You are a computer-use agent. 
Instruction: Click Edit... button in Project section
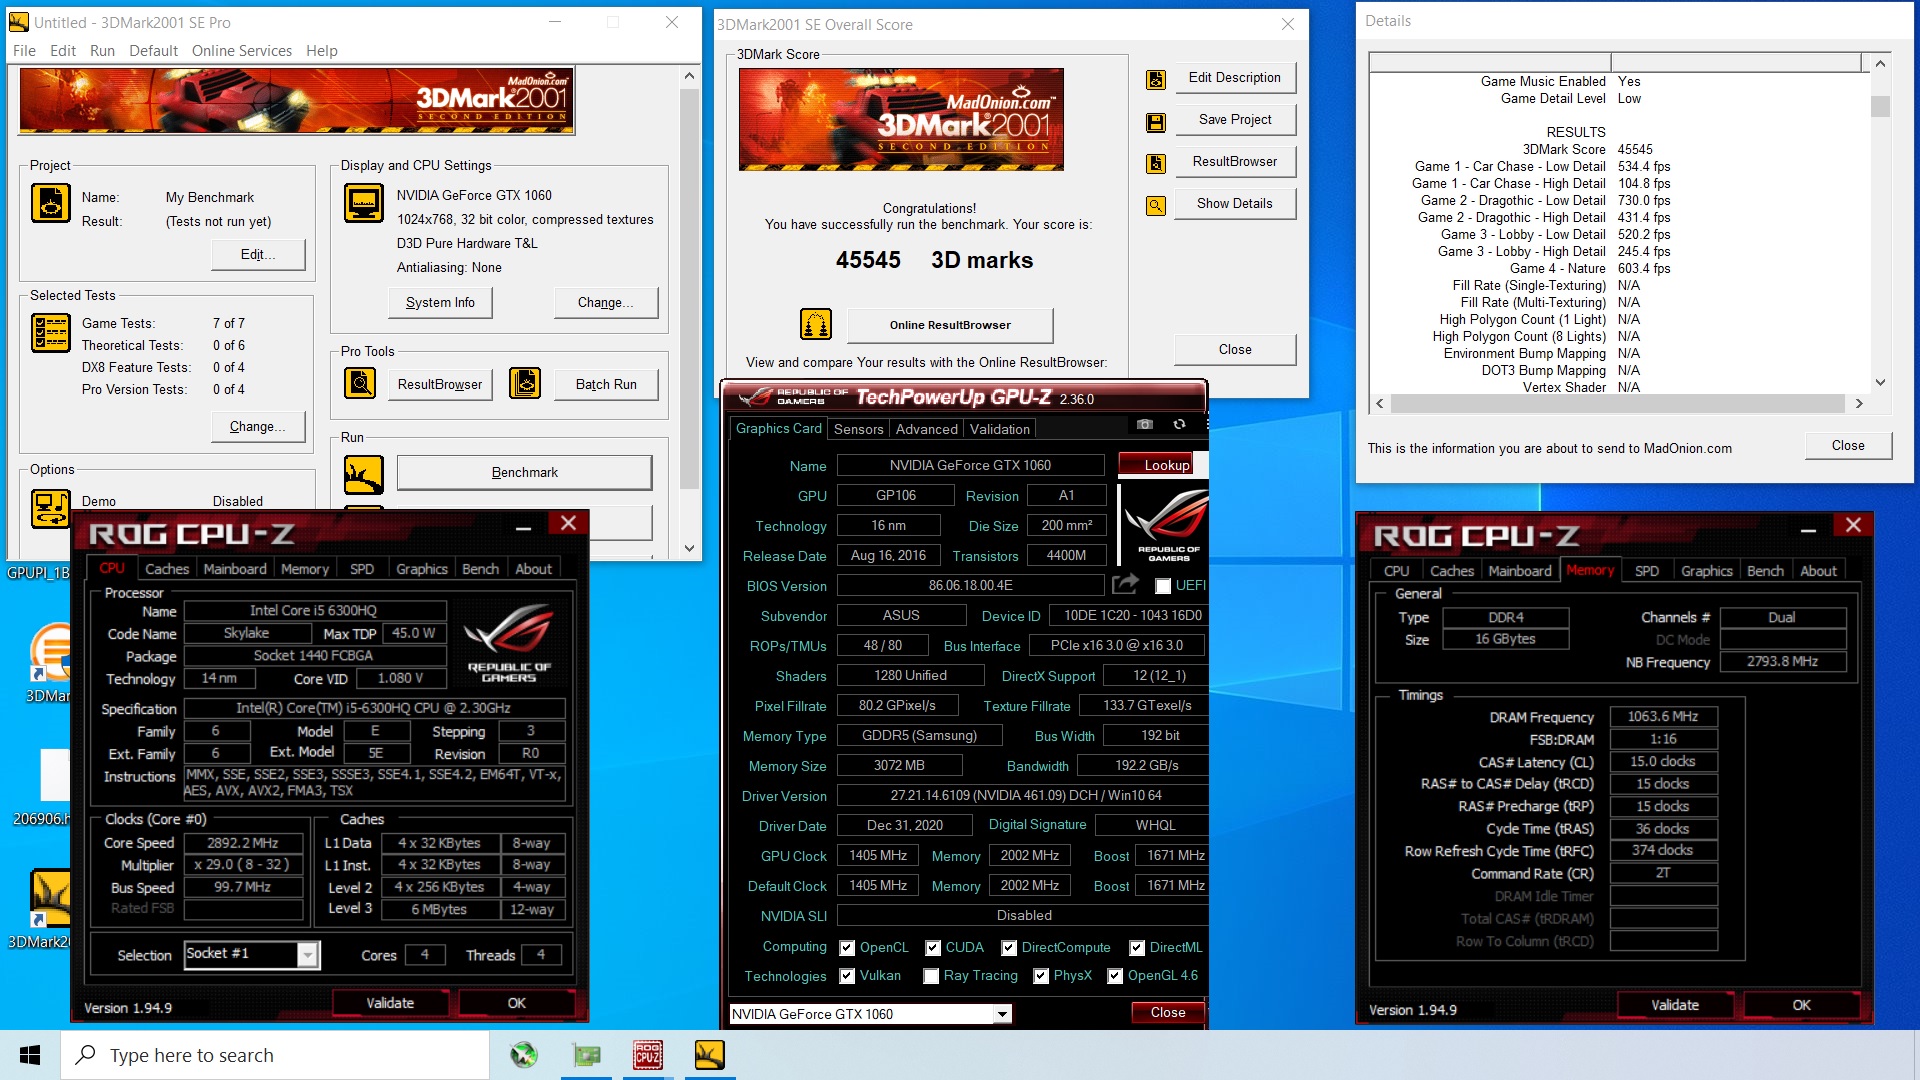point(258,254)
